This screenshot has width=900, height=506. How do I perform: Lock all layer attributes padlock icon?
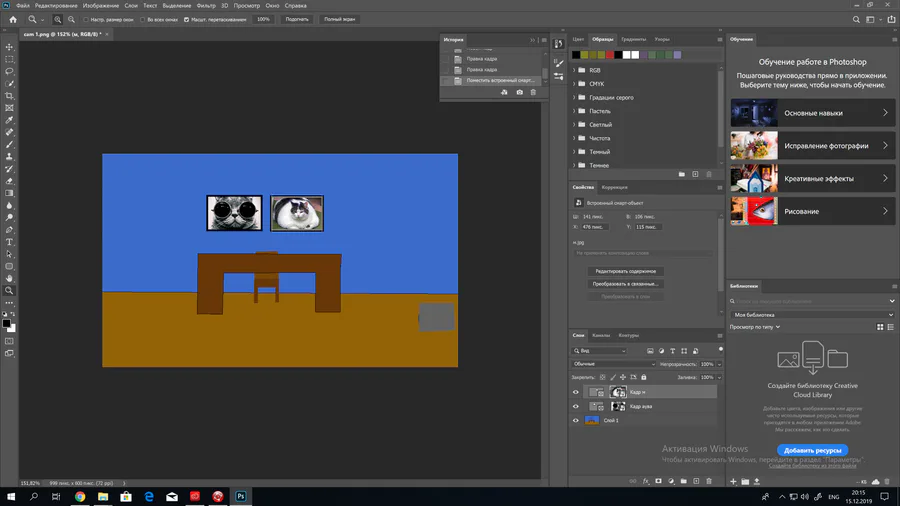(643, 377)
